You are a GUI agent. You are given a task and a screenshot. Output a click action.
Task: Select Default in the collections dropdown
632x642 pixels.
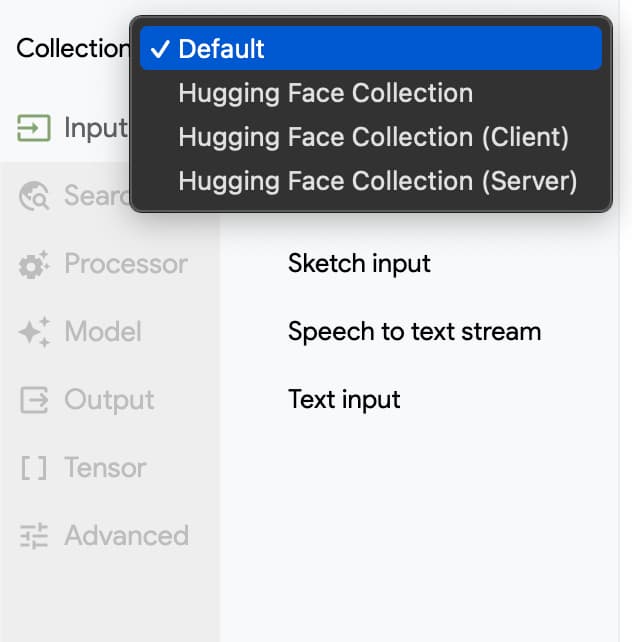[221, 48]
